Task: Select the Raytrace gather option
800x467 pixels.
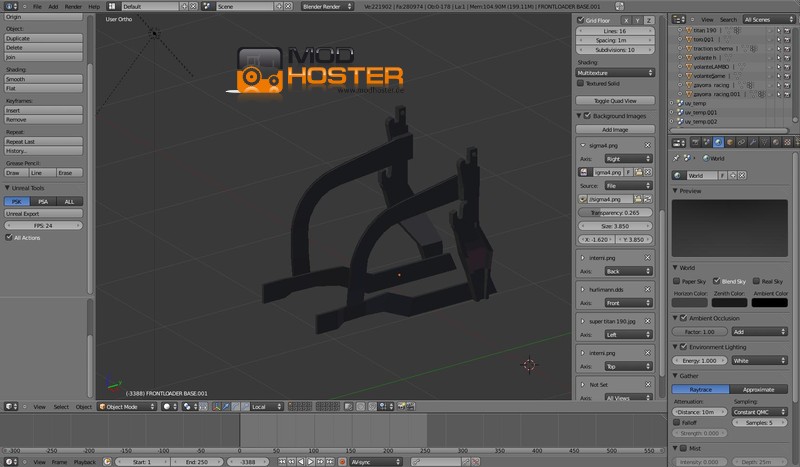Action: coord(701,389)
